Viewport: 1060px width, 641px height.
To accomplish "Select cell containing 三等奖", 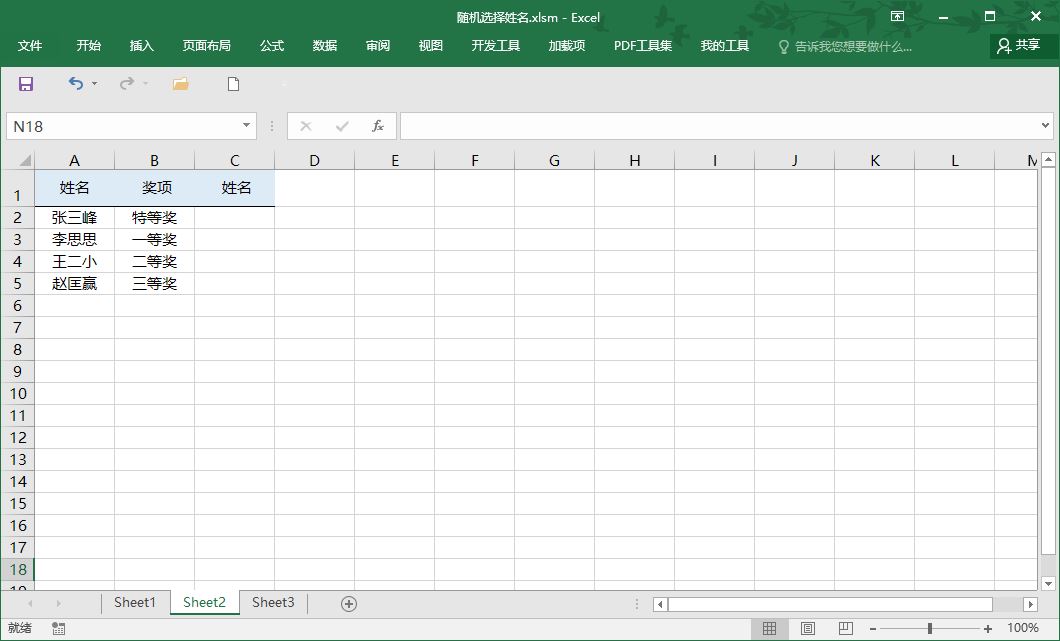I will 154,283.
